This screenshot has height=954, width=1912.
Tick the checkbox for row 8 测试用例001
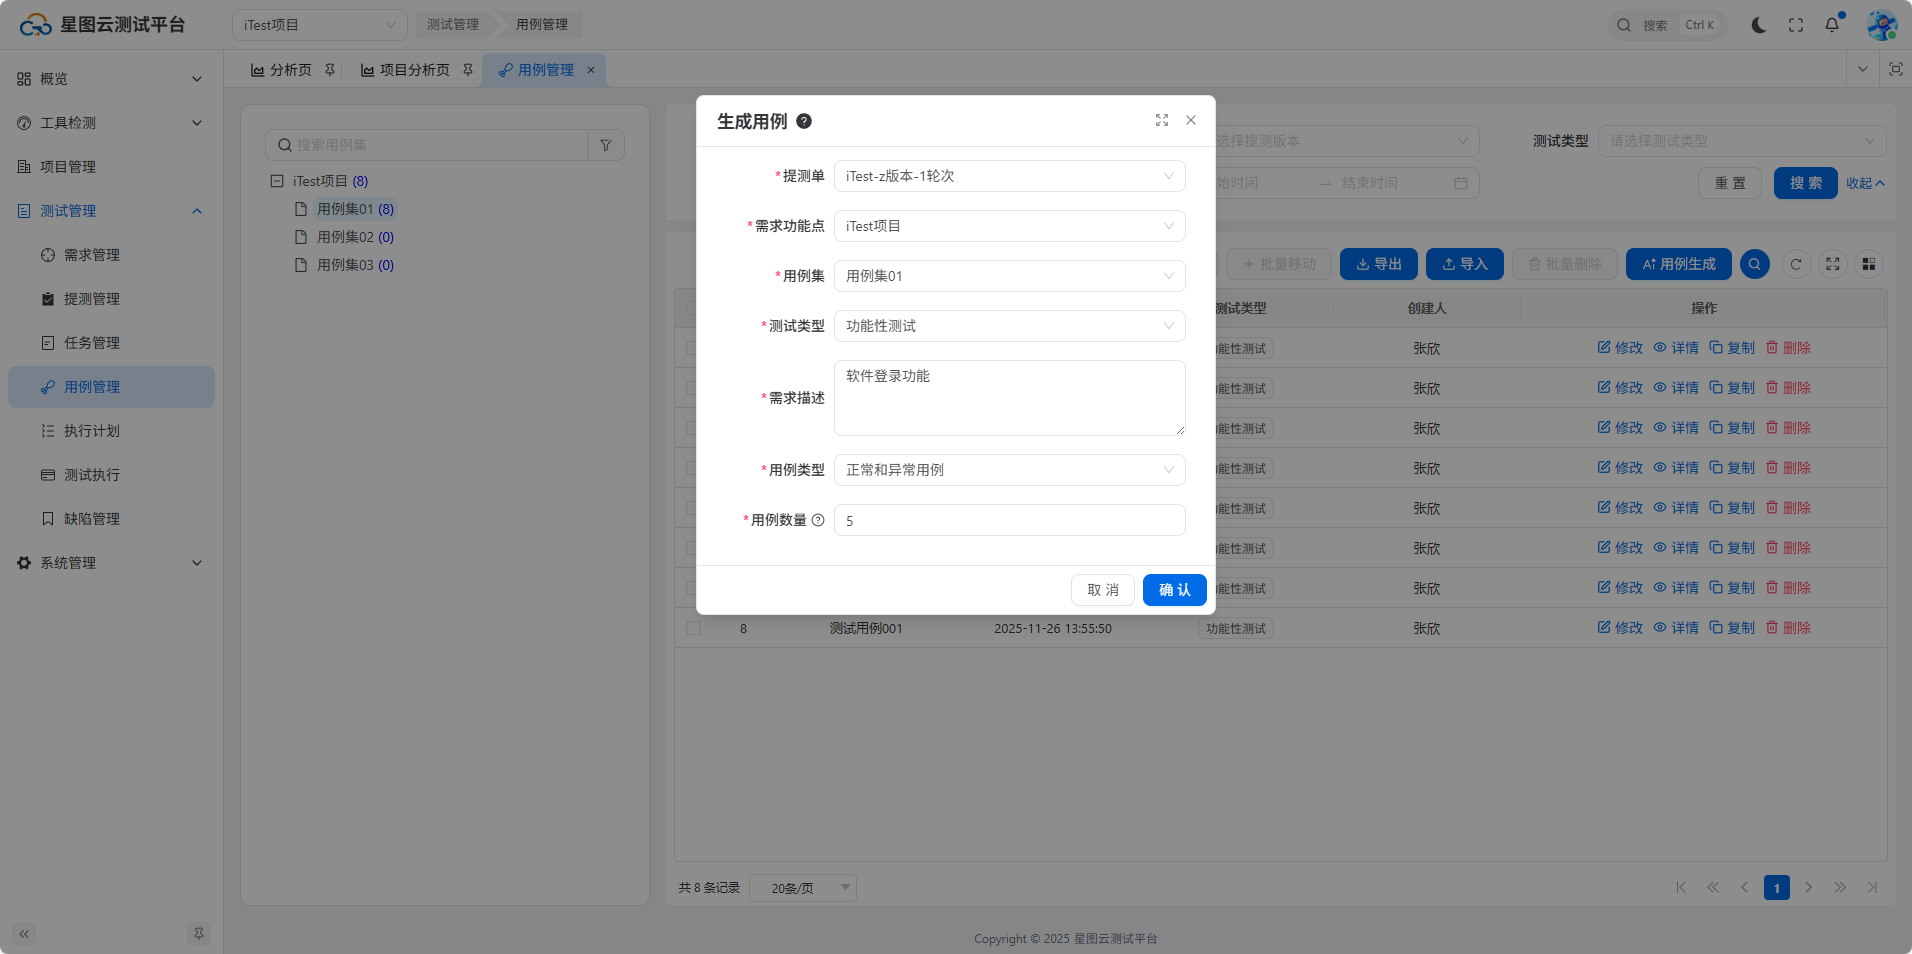[x=693, y=628]
